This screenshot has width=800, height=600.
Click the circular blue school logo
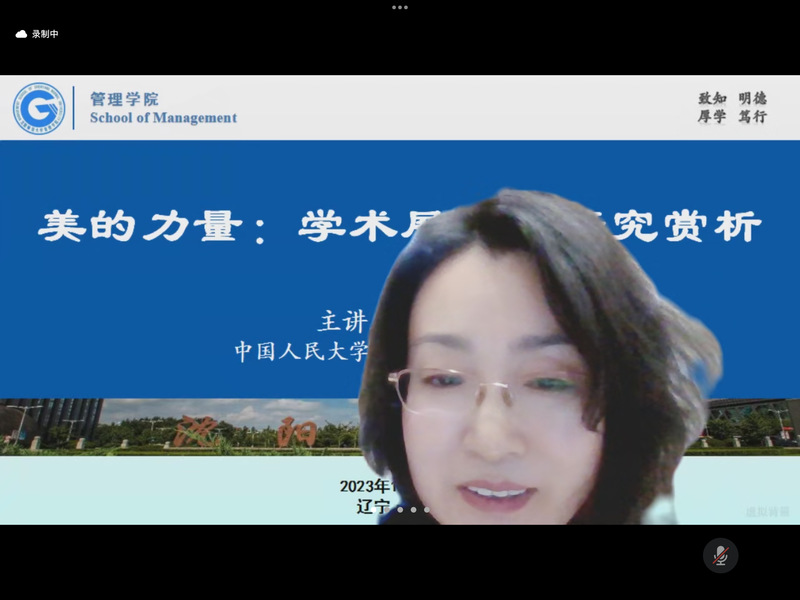click(37, 108)
